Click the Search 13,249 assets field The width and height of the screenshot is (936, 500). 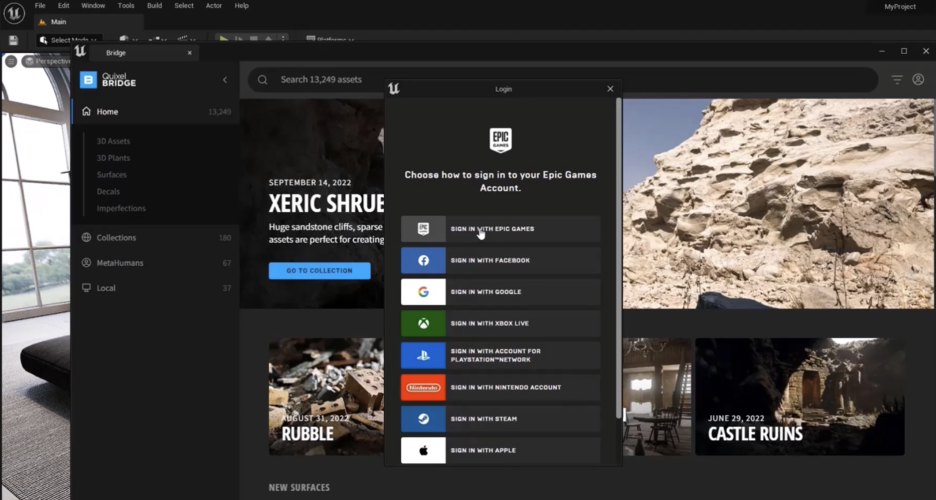coord(563,79)
